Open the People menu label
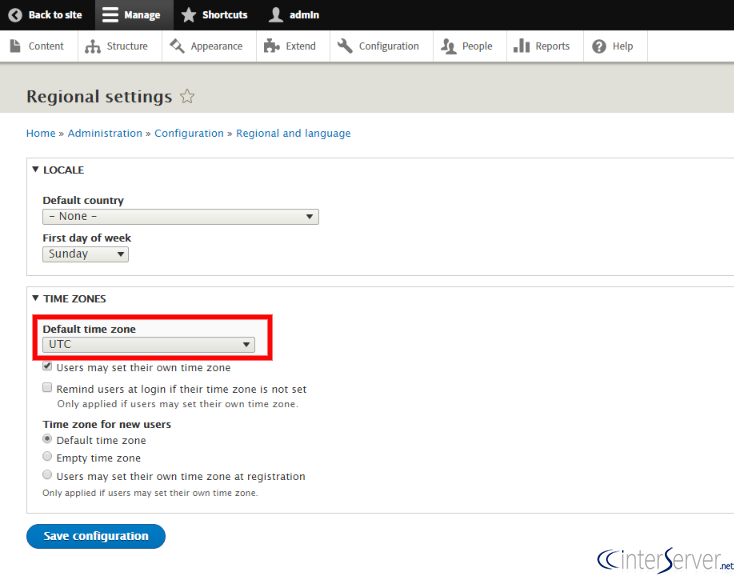734x576 pixels. point(477,46)
